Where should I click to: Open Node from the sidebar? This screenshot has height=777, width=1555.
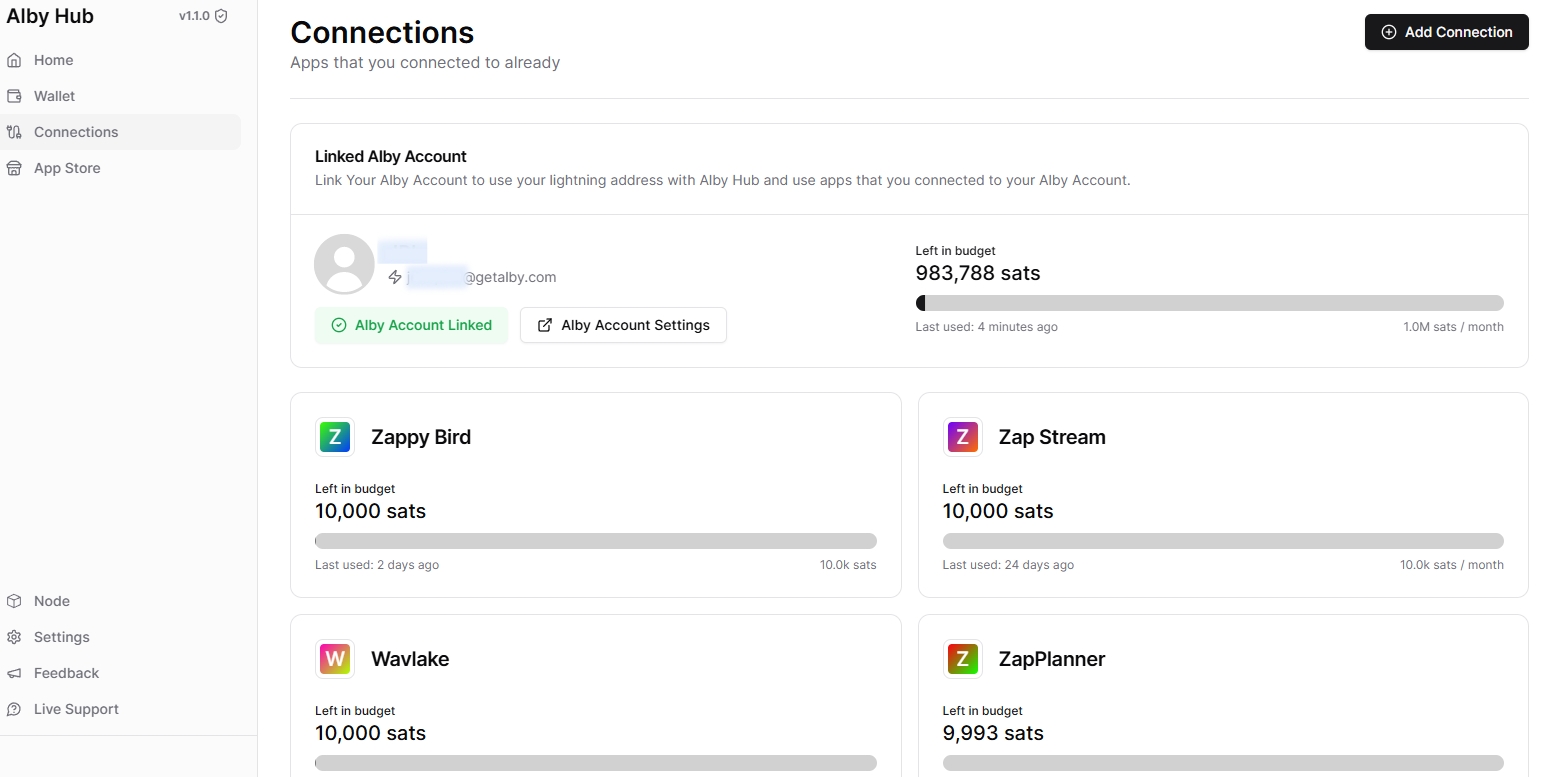click(x=52, y=601)
